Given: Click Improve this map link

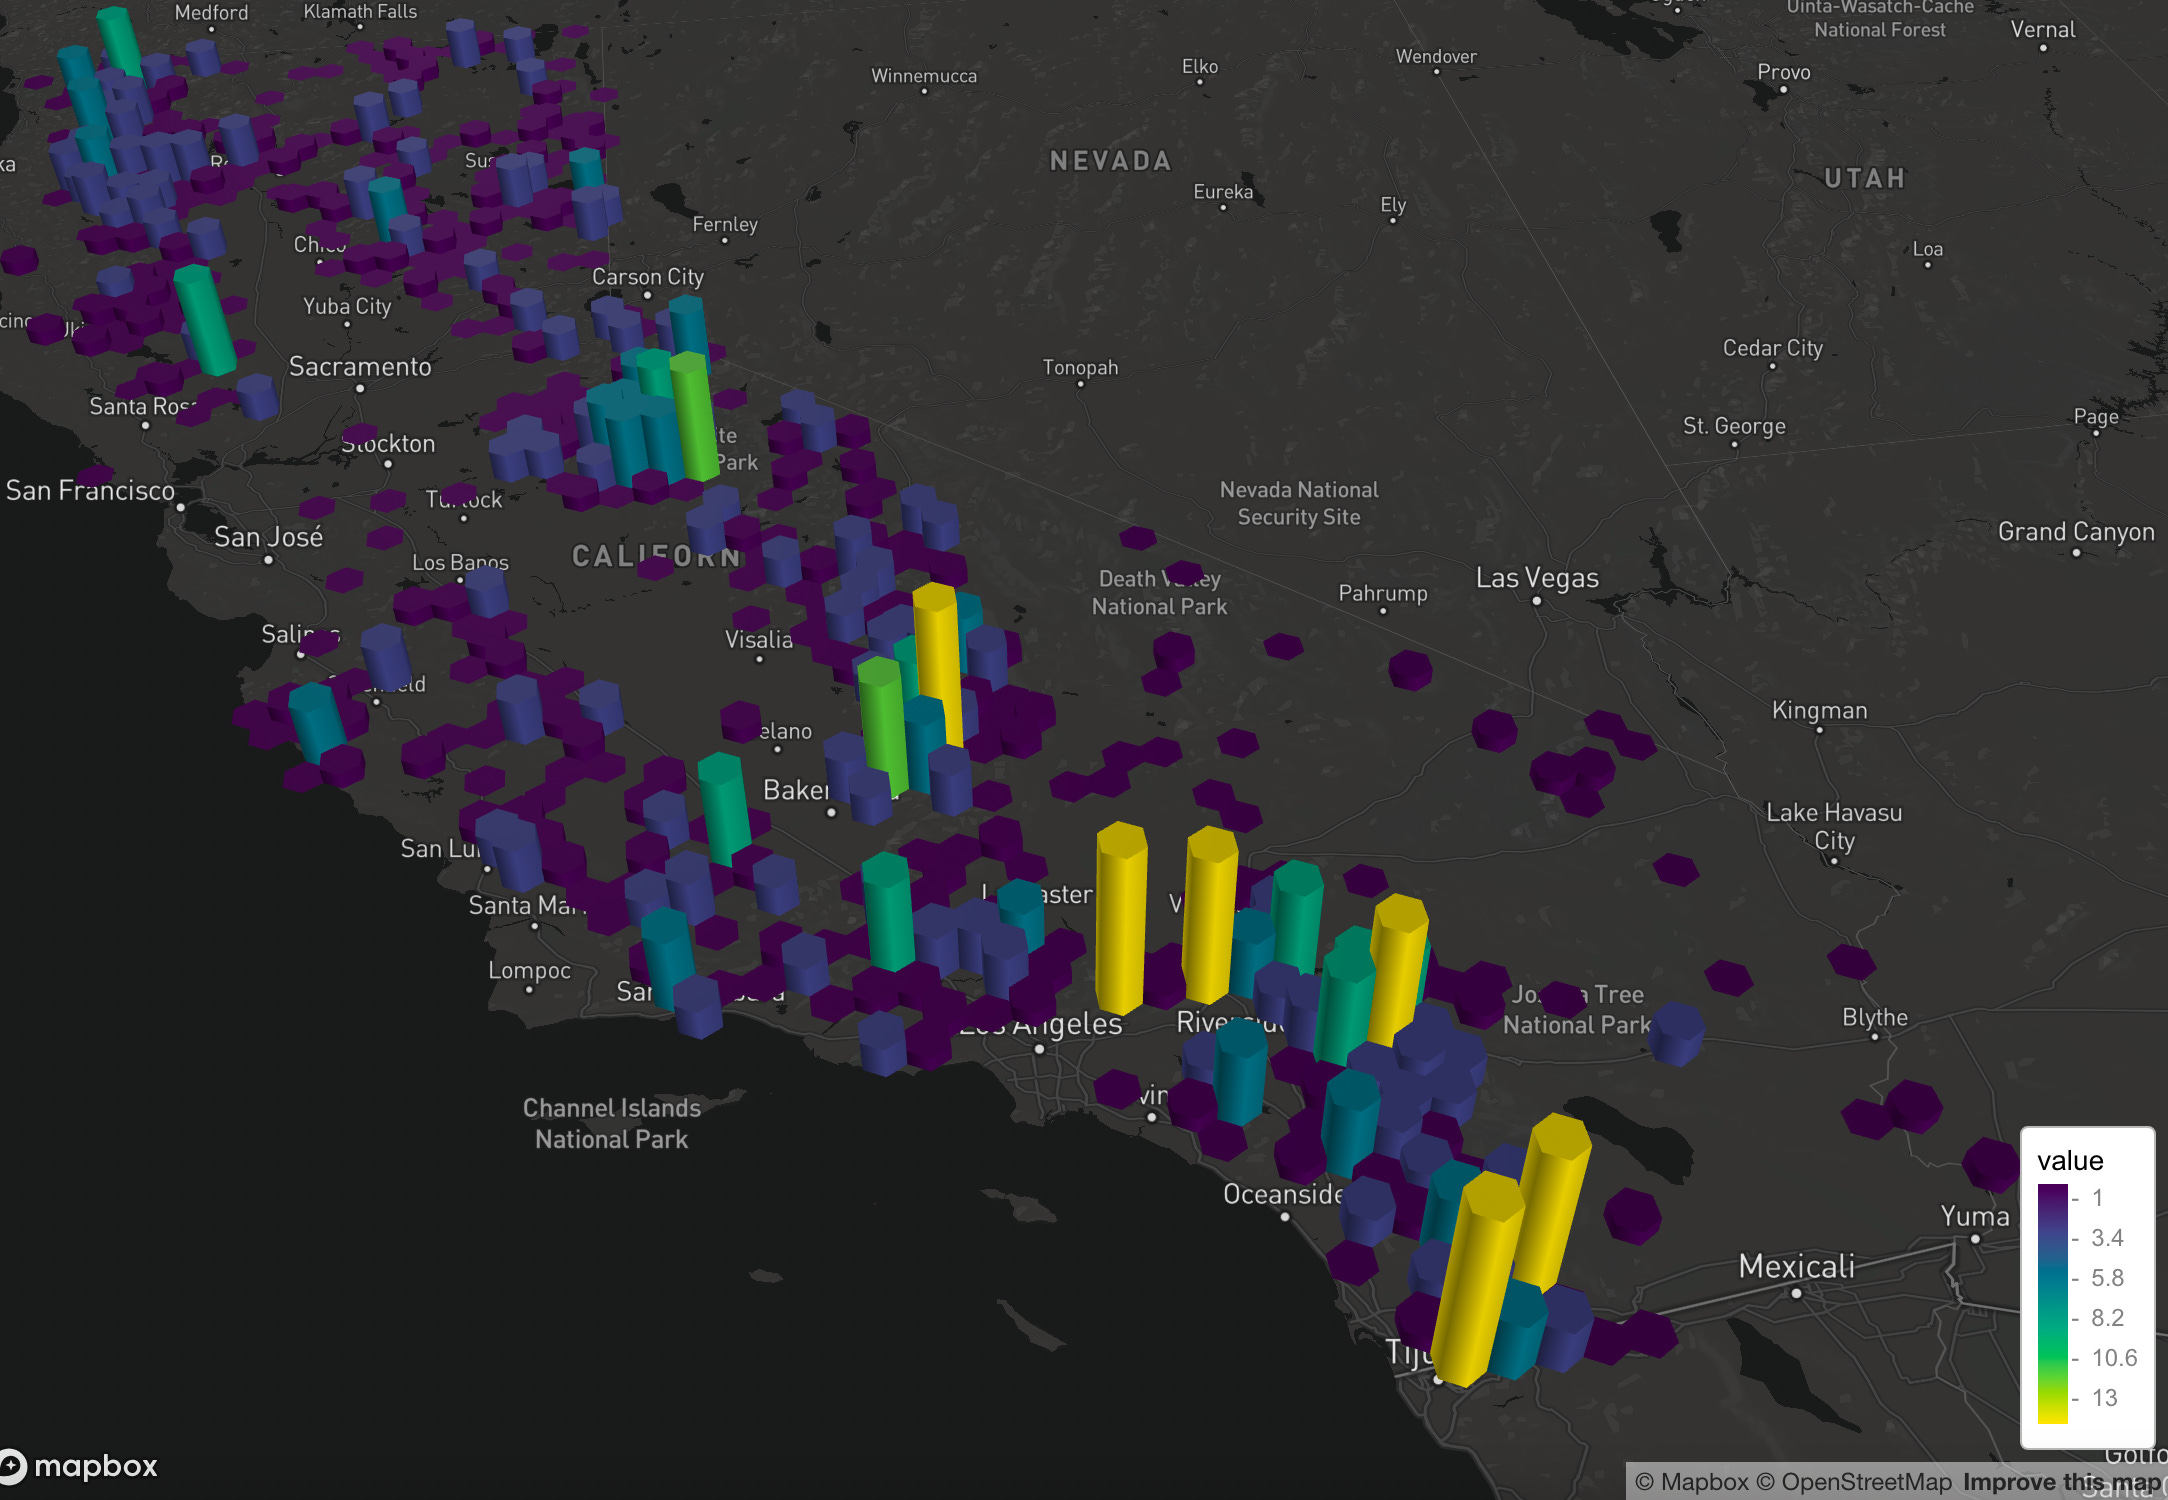Looking at the screenshot, I should pyautogui.click(x=2060, y=1482).
